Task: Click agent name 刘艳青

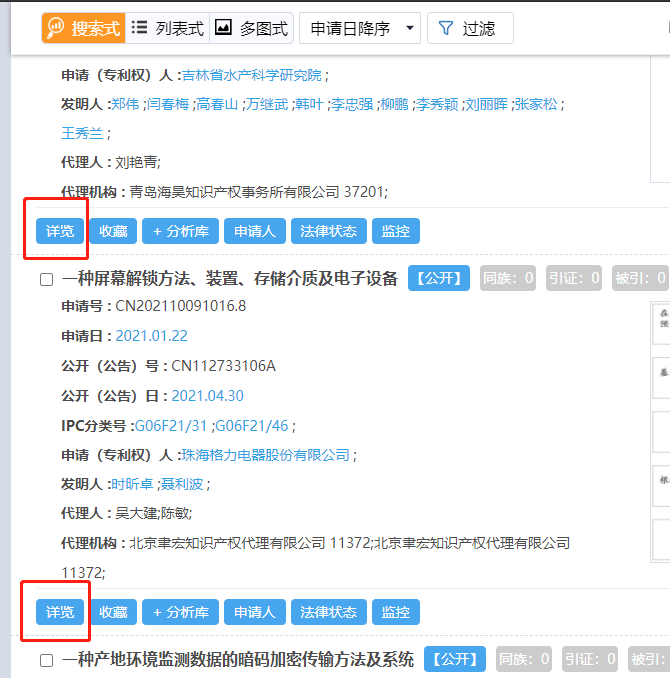Action: click(x=138, y=163)
